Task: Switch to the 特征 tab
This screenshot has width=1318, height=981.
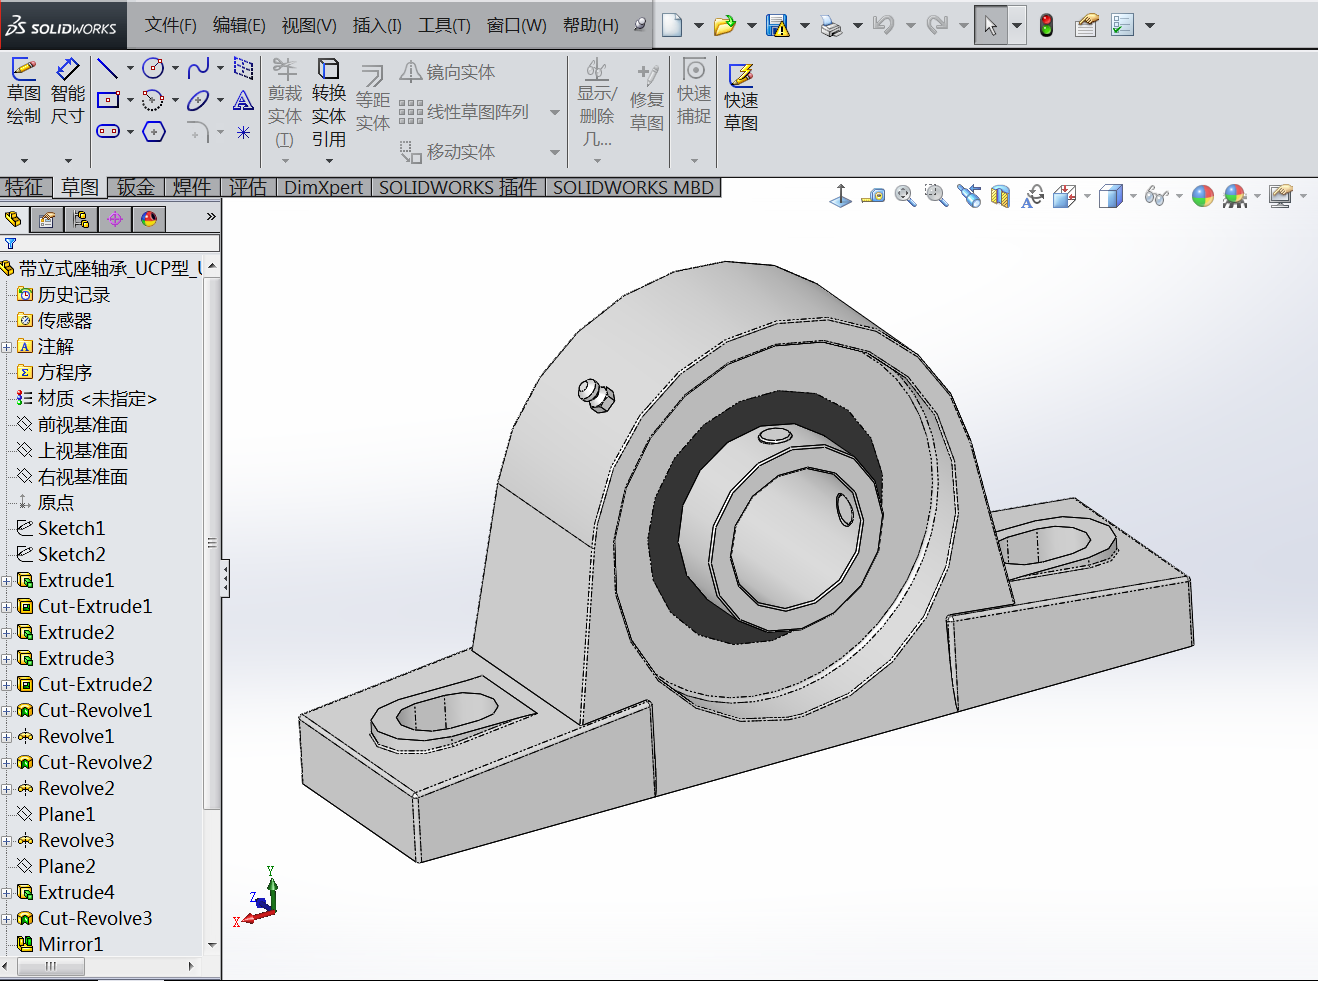Action: (24, 187)
